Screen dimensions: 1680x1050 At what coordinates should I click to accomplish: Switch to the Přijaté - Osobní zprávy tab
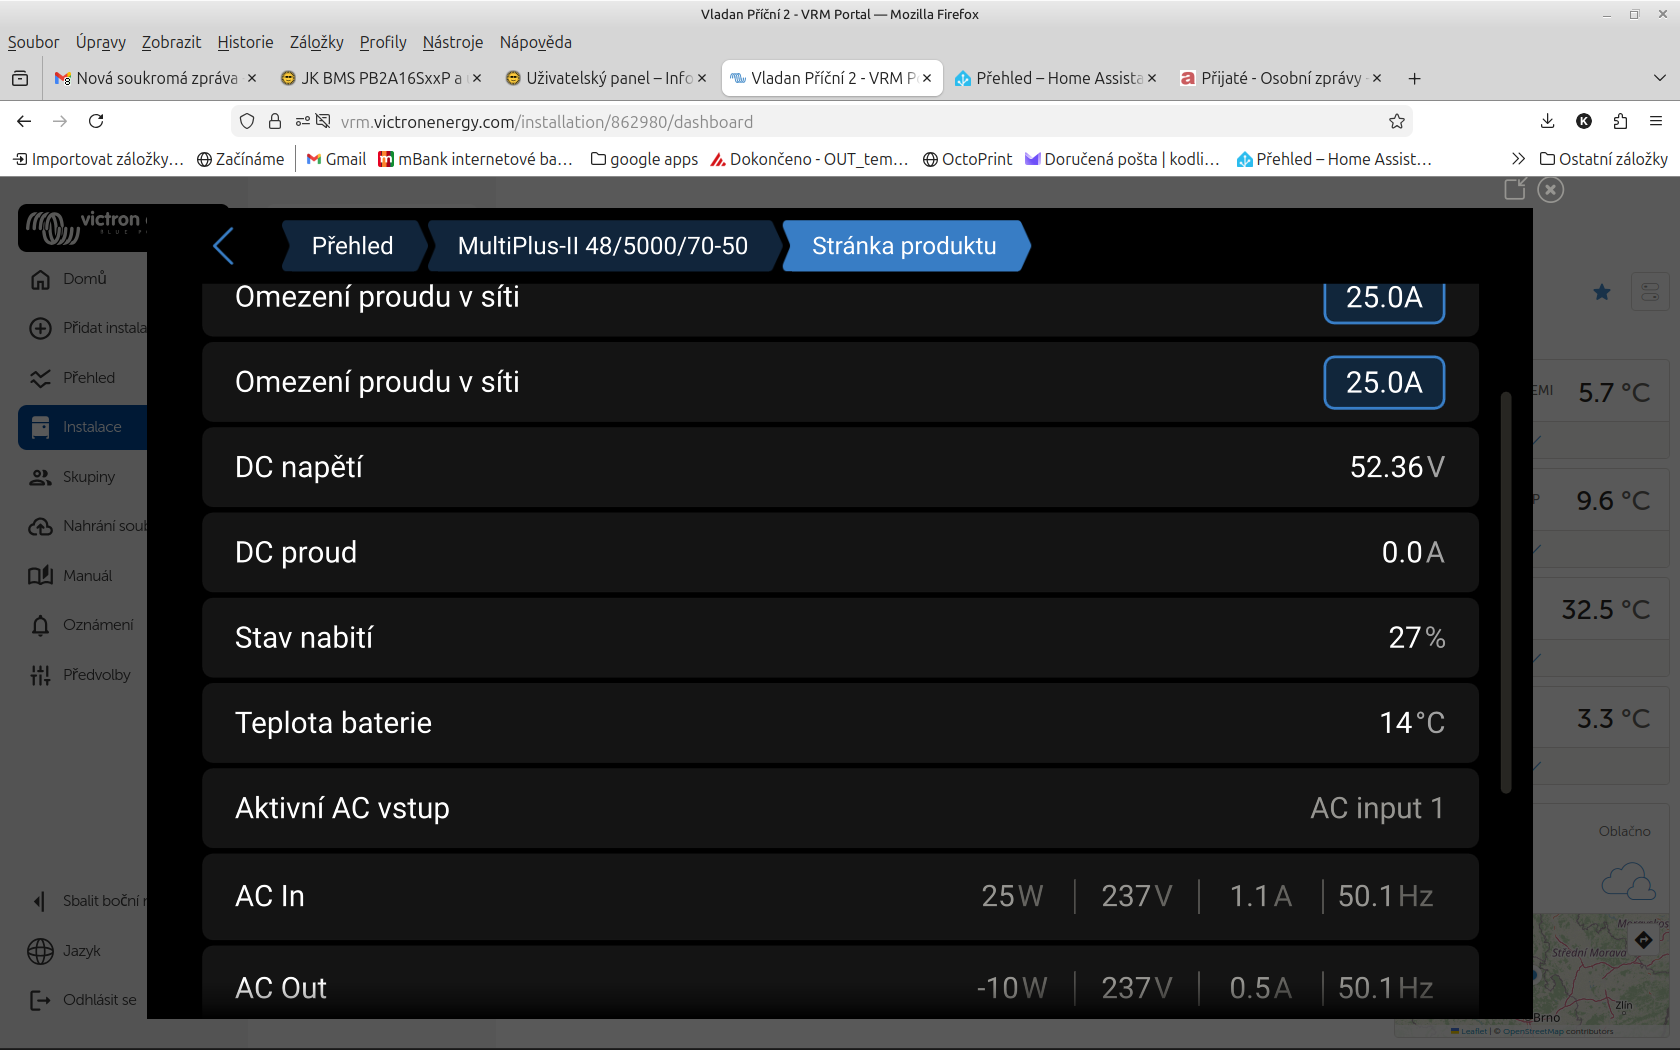coord(1280,78)
